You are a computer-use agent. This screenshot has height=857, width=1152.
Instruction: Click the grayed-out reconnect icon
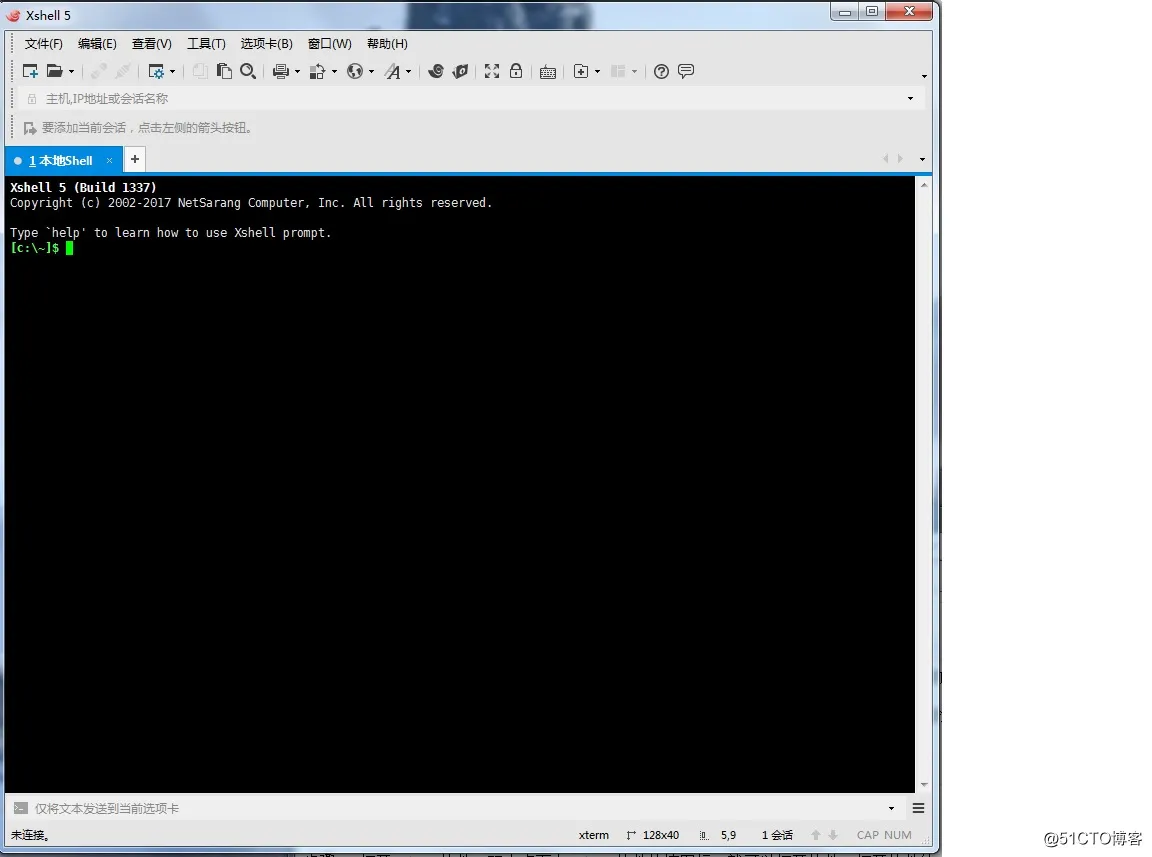point(98,71)
